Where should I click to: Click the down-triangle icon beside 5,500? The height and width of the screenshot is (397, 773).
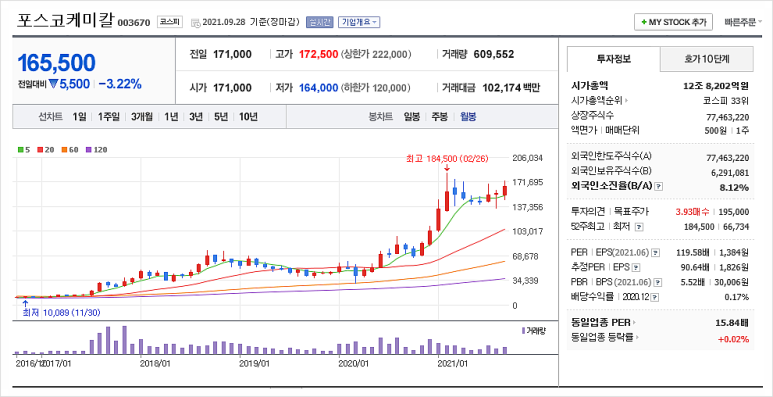coord(53,84)
